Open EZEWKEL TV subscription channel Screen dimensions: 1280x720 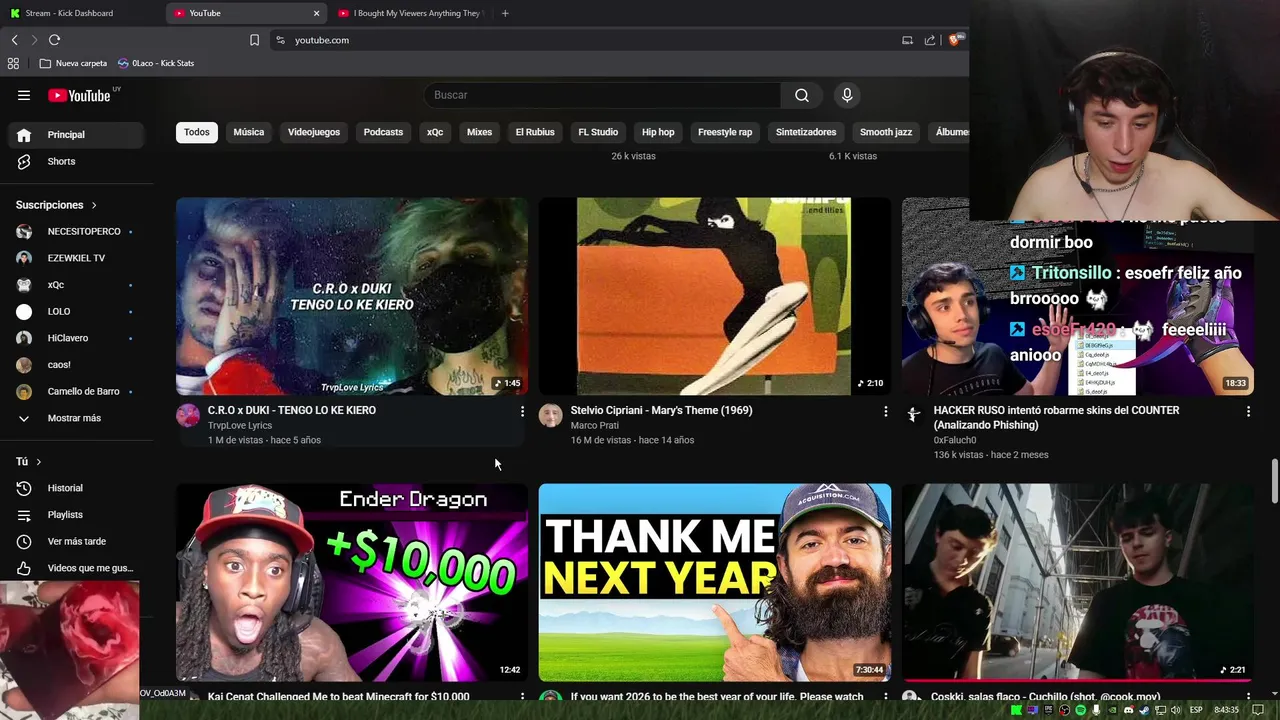[x=76, y=258]
